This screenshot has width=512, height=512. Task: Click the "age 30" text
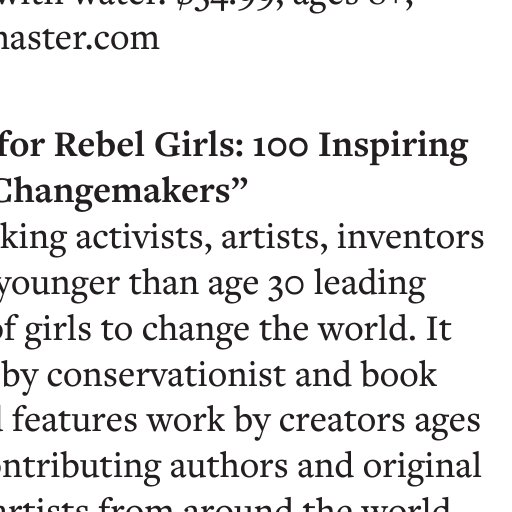point(256,286)
